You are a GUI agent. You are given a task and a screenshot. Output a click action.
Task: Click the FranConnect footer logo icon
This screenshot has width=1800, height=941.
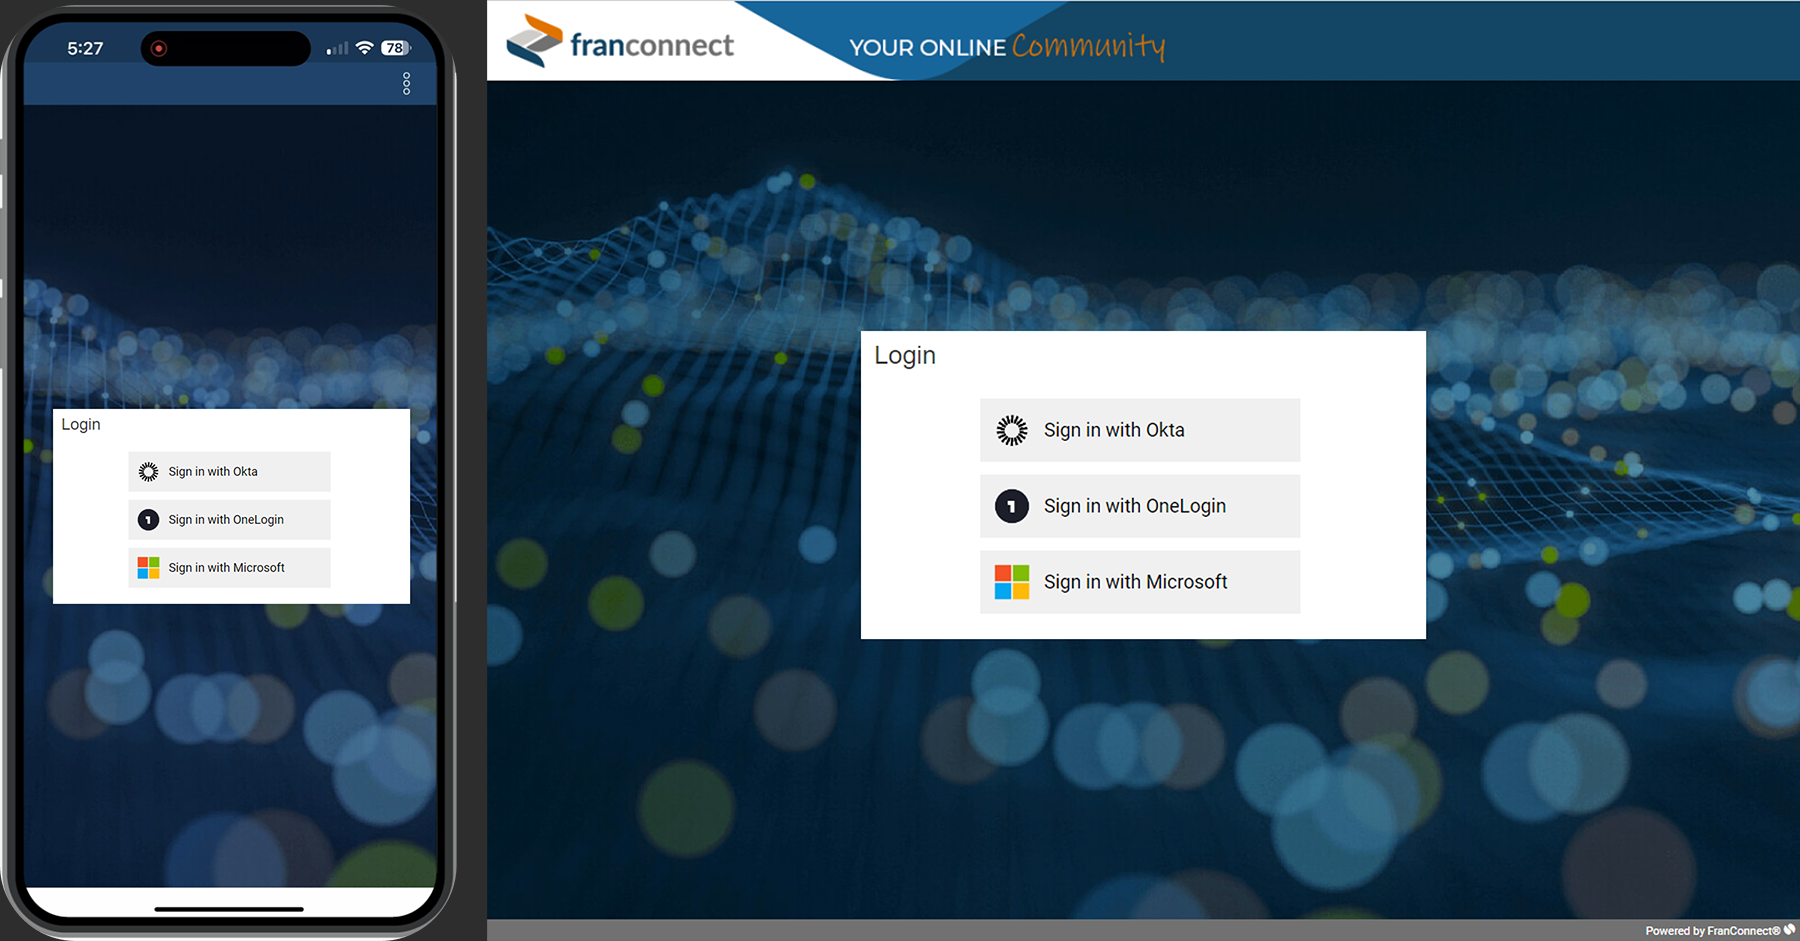[x=1789, y=930]
